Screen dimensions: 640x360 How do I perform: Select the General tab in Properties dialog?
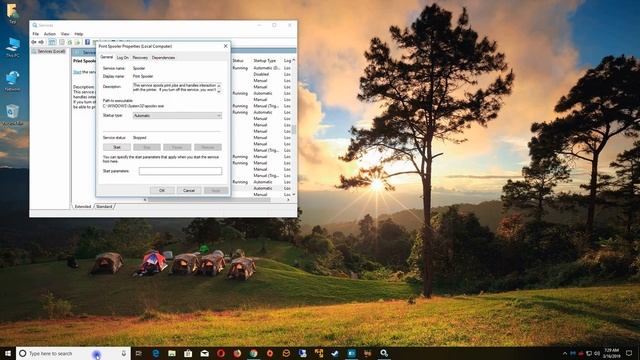pos(107,57)
